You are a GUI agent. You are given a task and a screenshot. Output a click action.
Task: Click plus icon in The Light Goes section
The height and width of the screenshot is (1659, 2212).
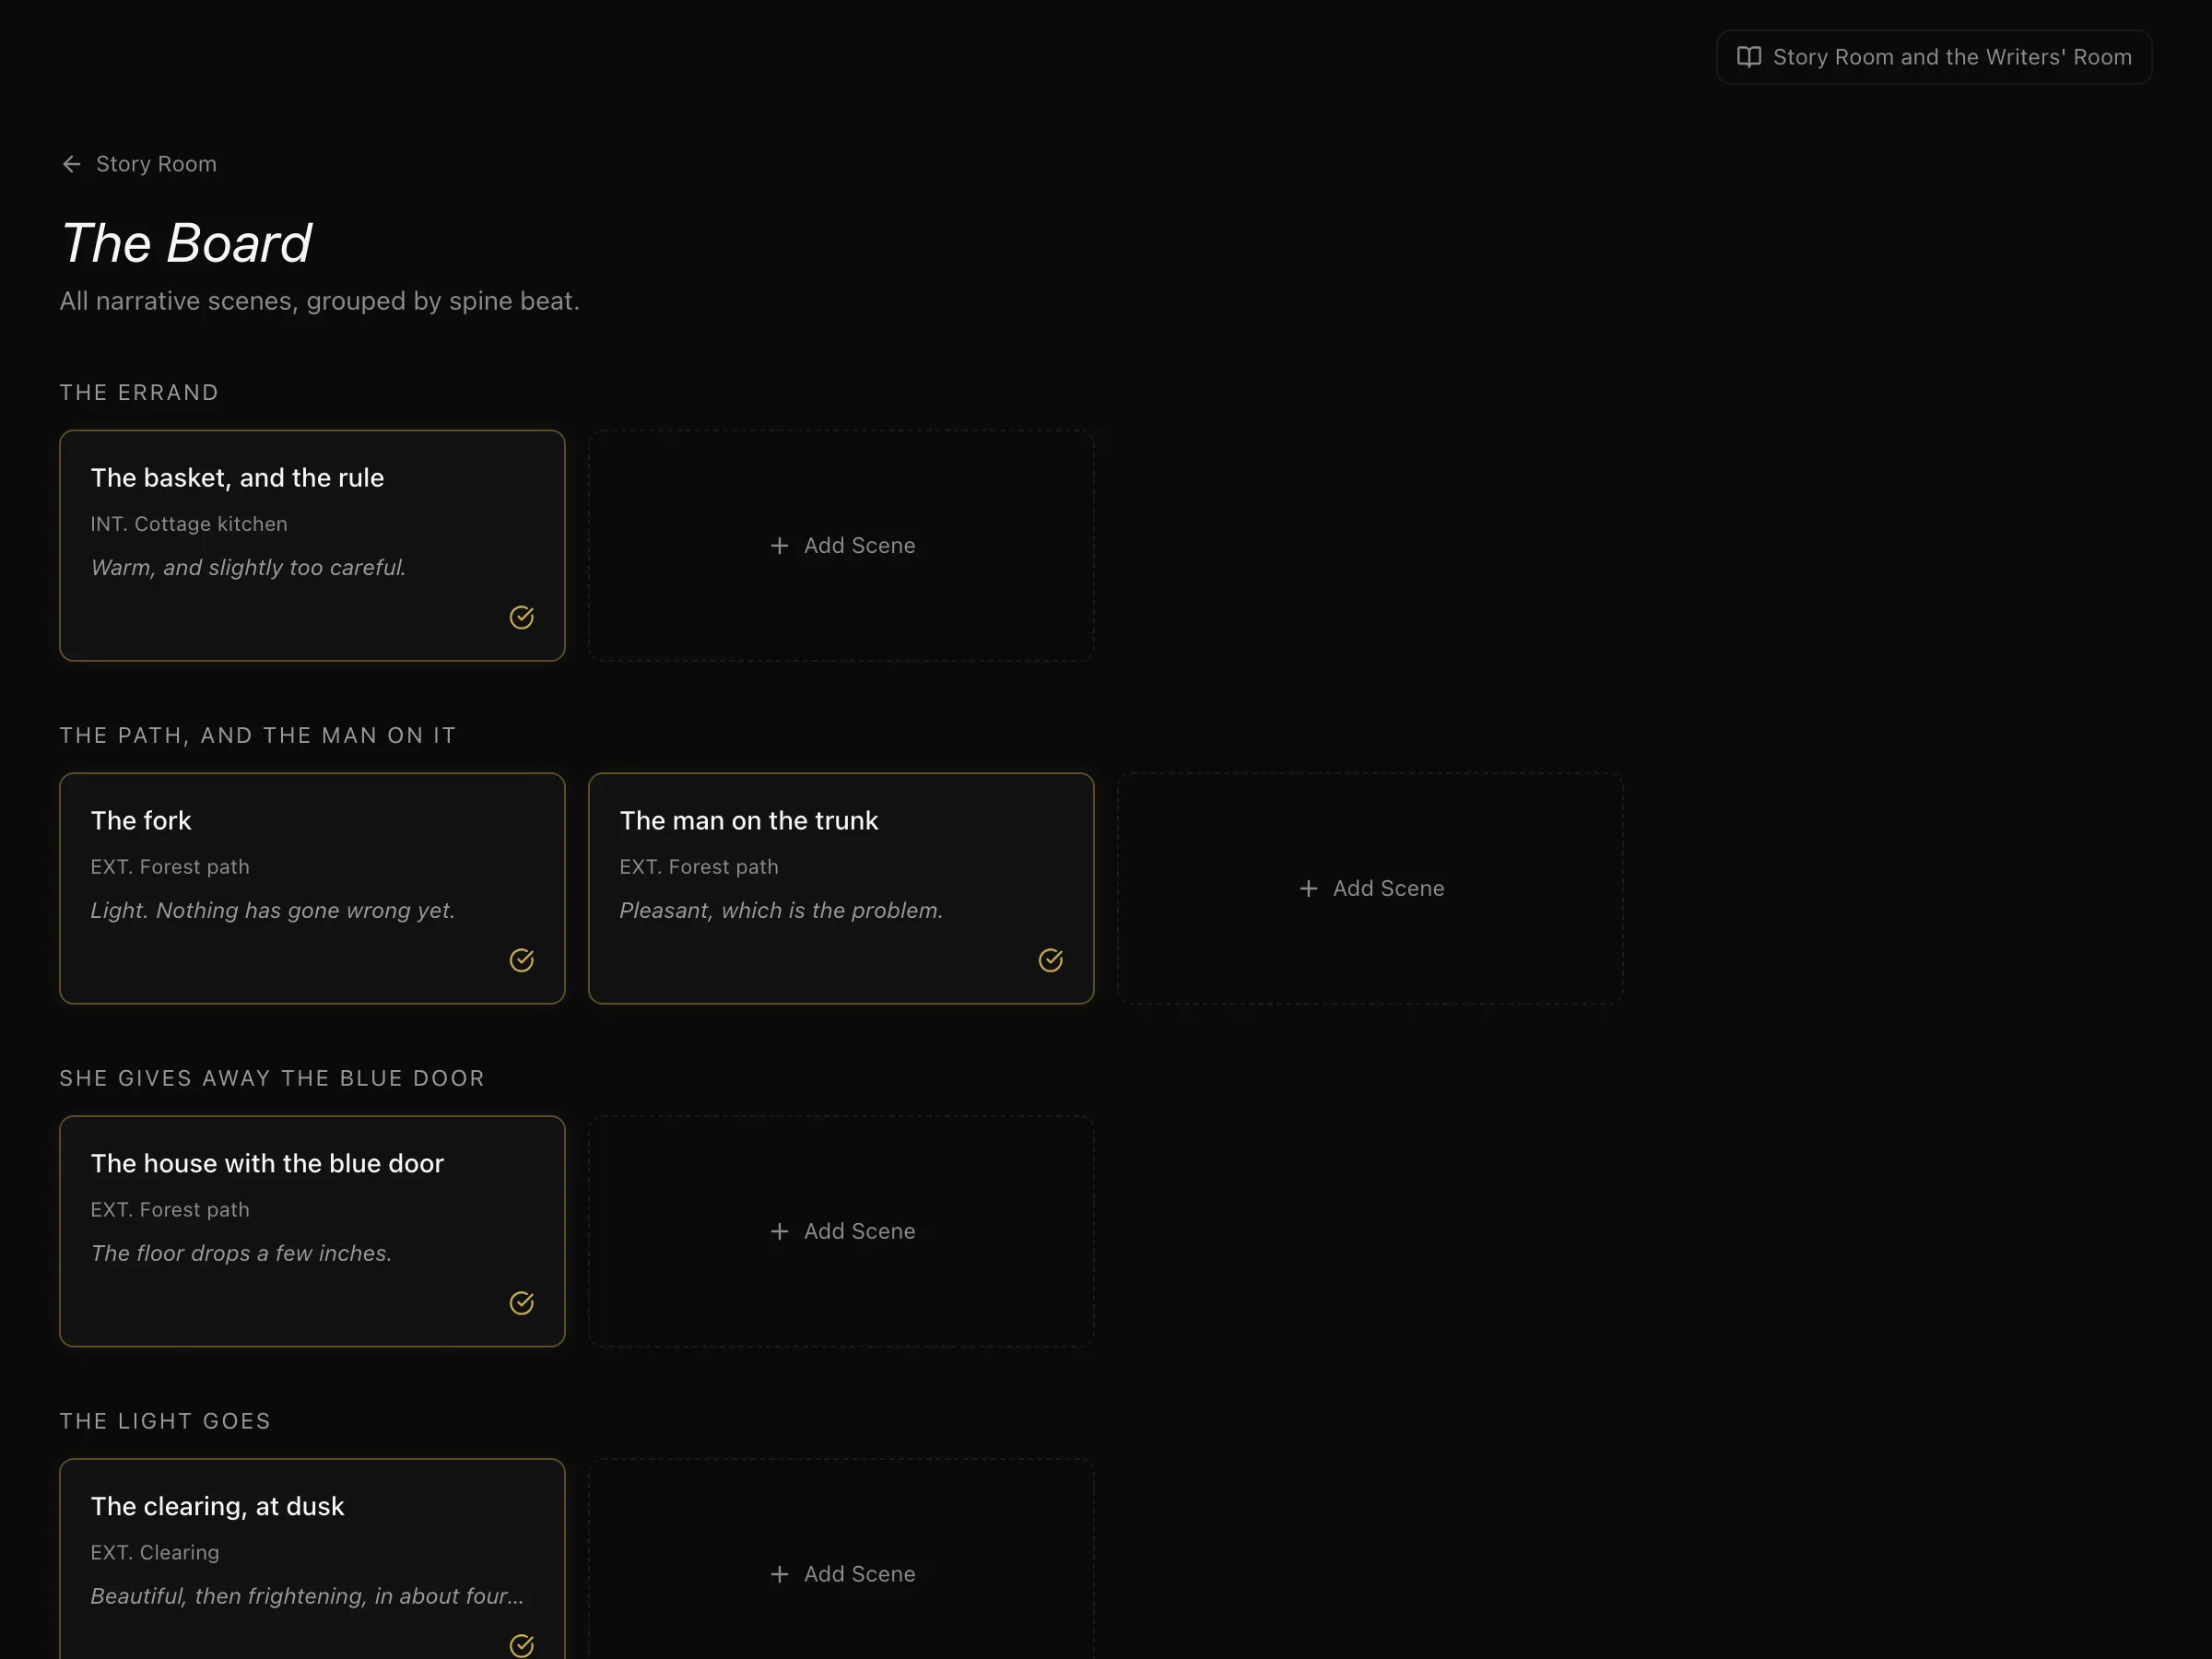tap(779, 1574)
